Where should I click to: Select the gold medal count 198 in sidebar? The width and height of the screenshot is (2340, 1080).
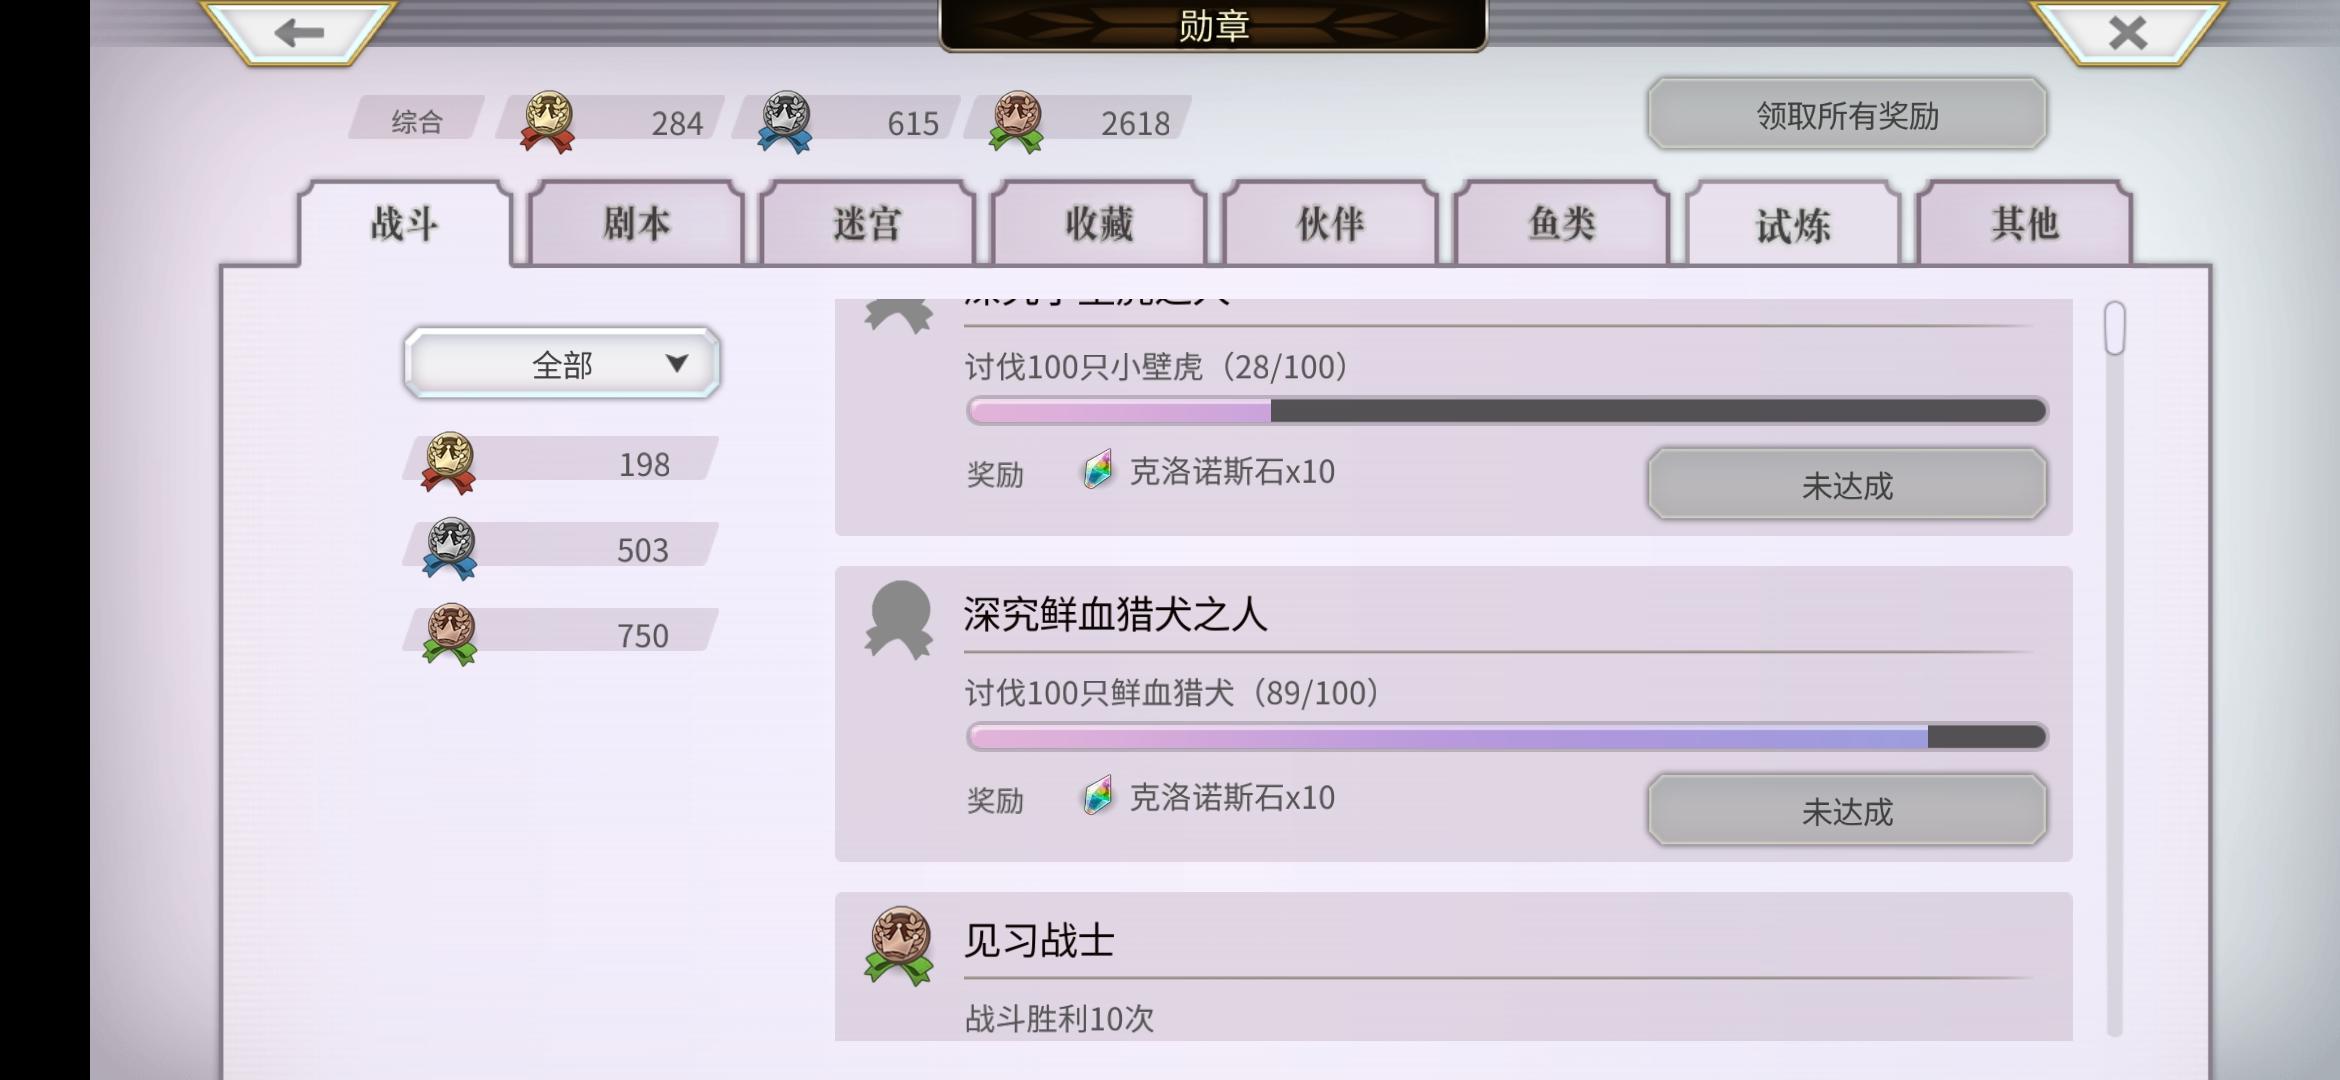click(644, 464)
